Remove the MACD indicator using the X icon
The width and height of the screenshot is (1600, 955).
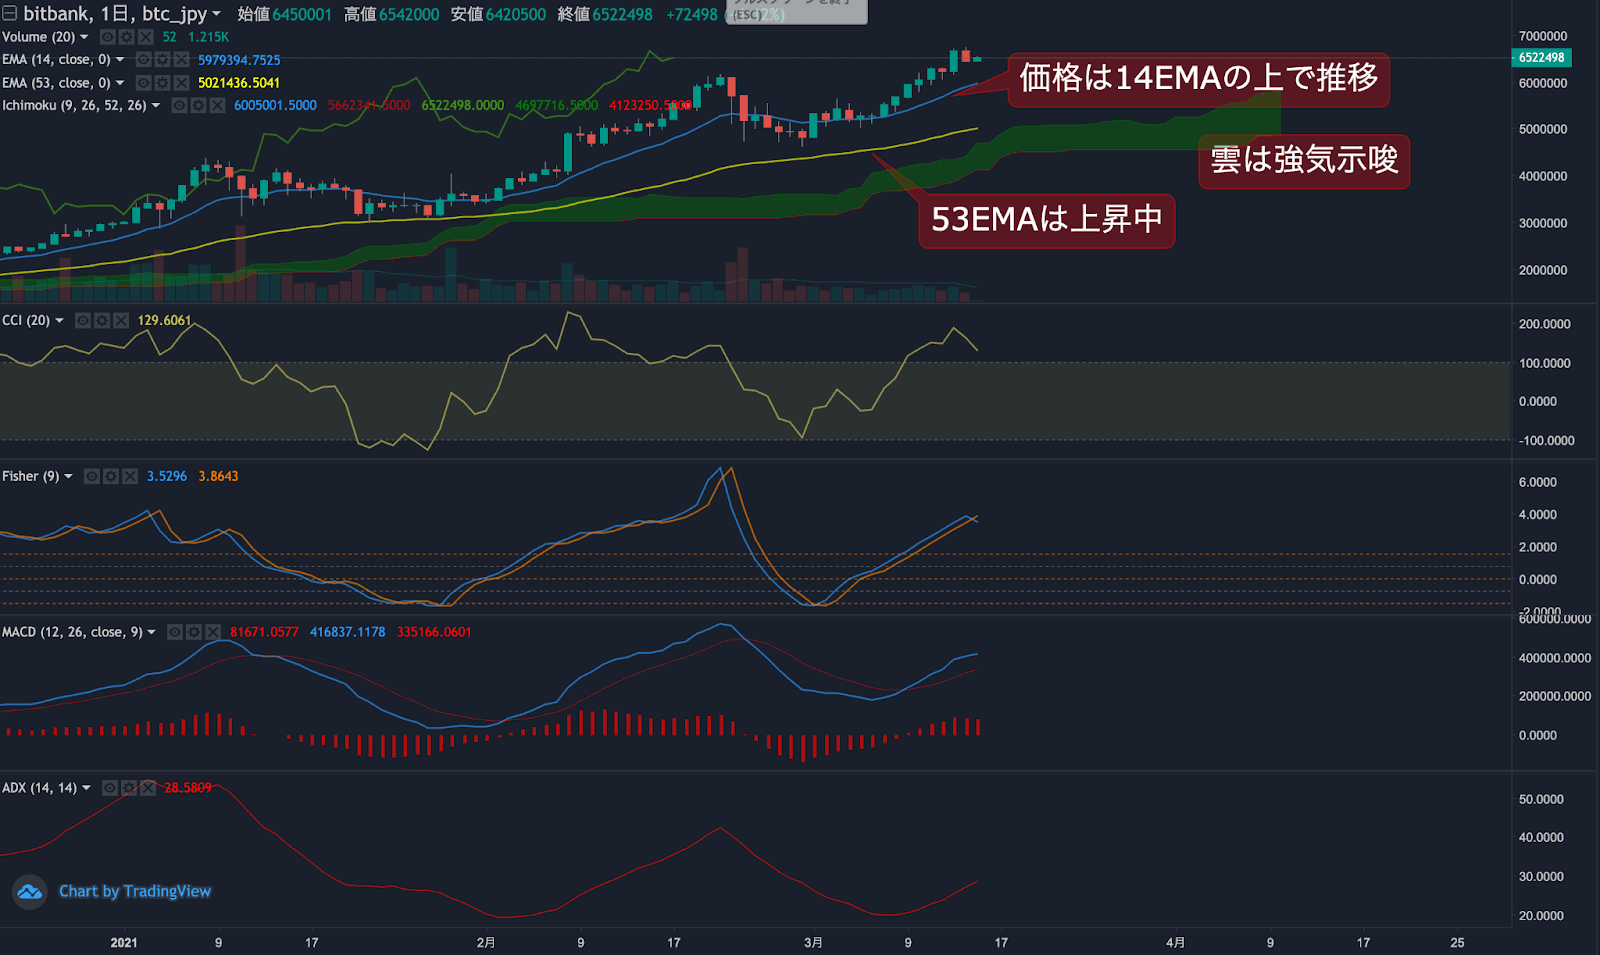[x=212, y=632]
